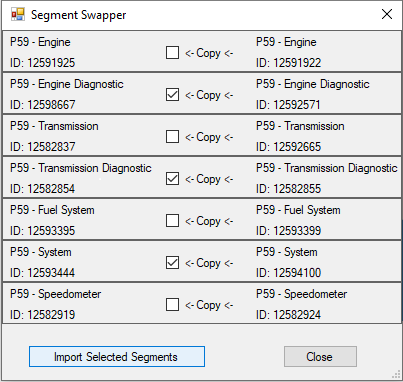403x382 pixels.
Task: Tick the Fuel System copy checkbox
Action: coord(172,221)
